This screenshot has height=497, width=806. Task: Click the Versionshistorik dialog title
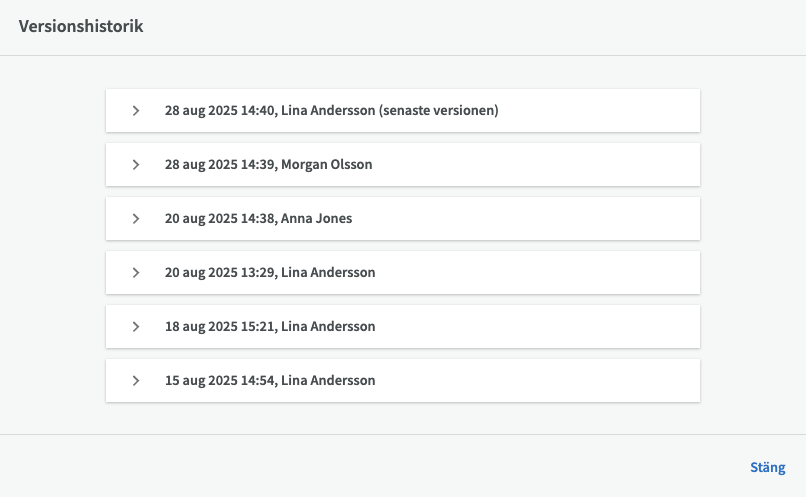pyautogui.click(x=81, y=27)
